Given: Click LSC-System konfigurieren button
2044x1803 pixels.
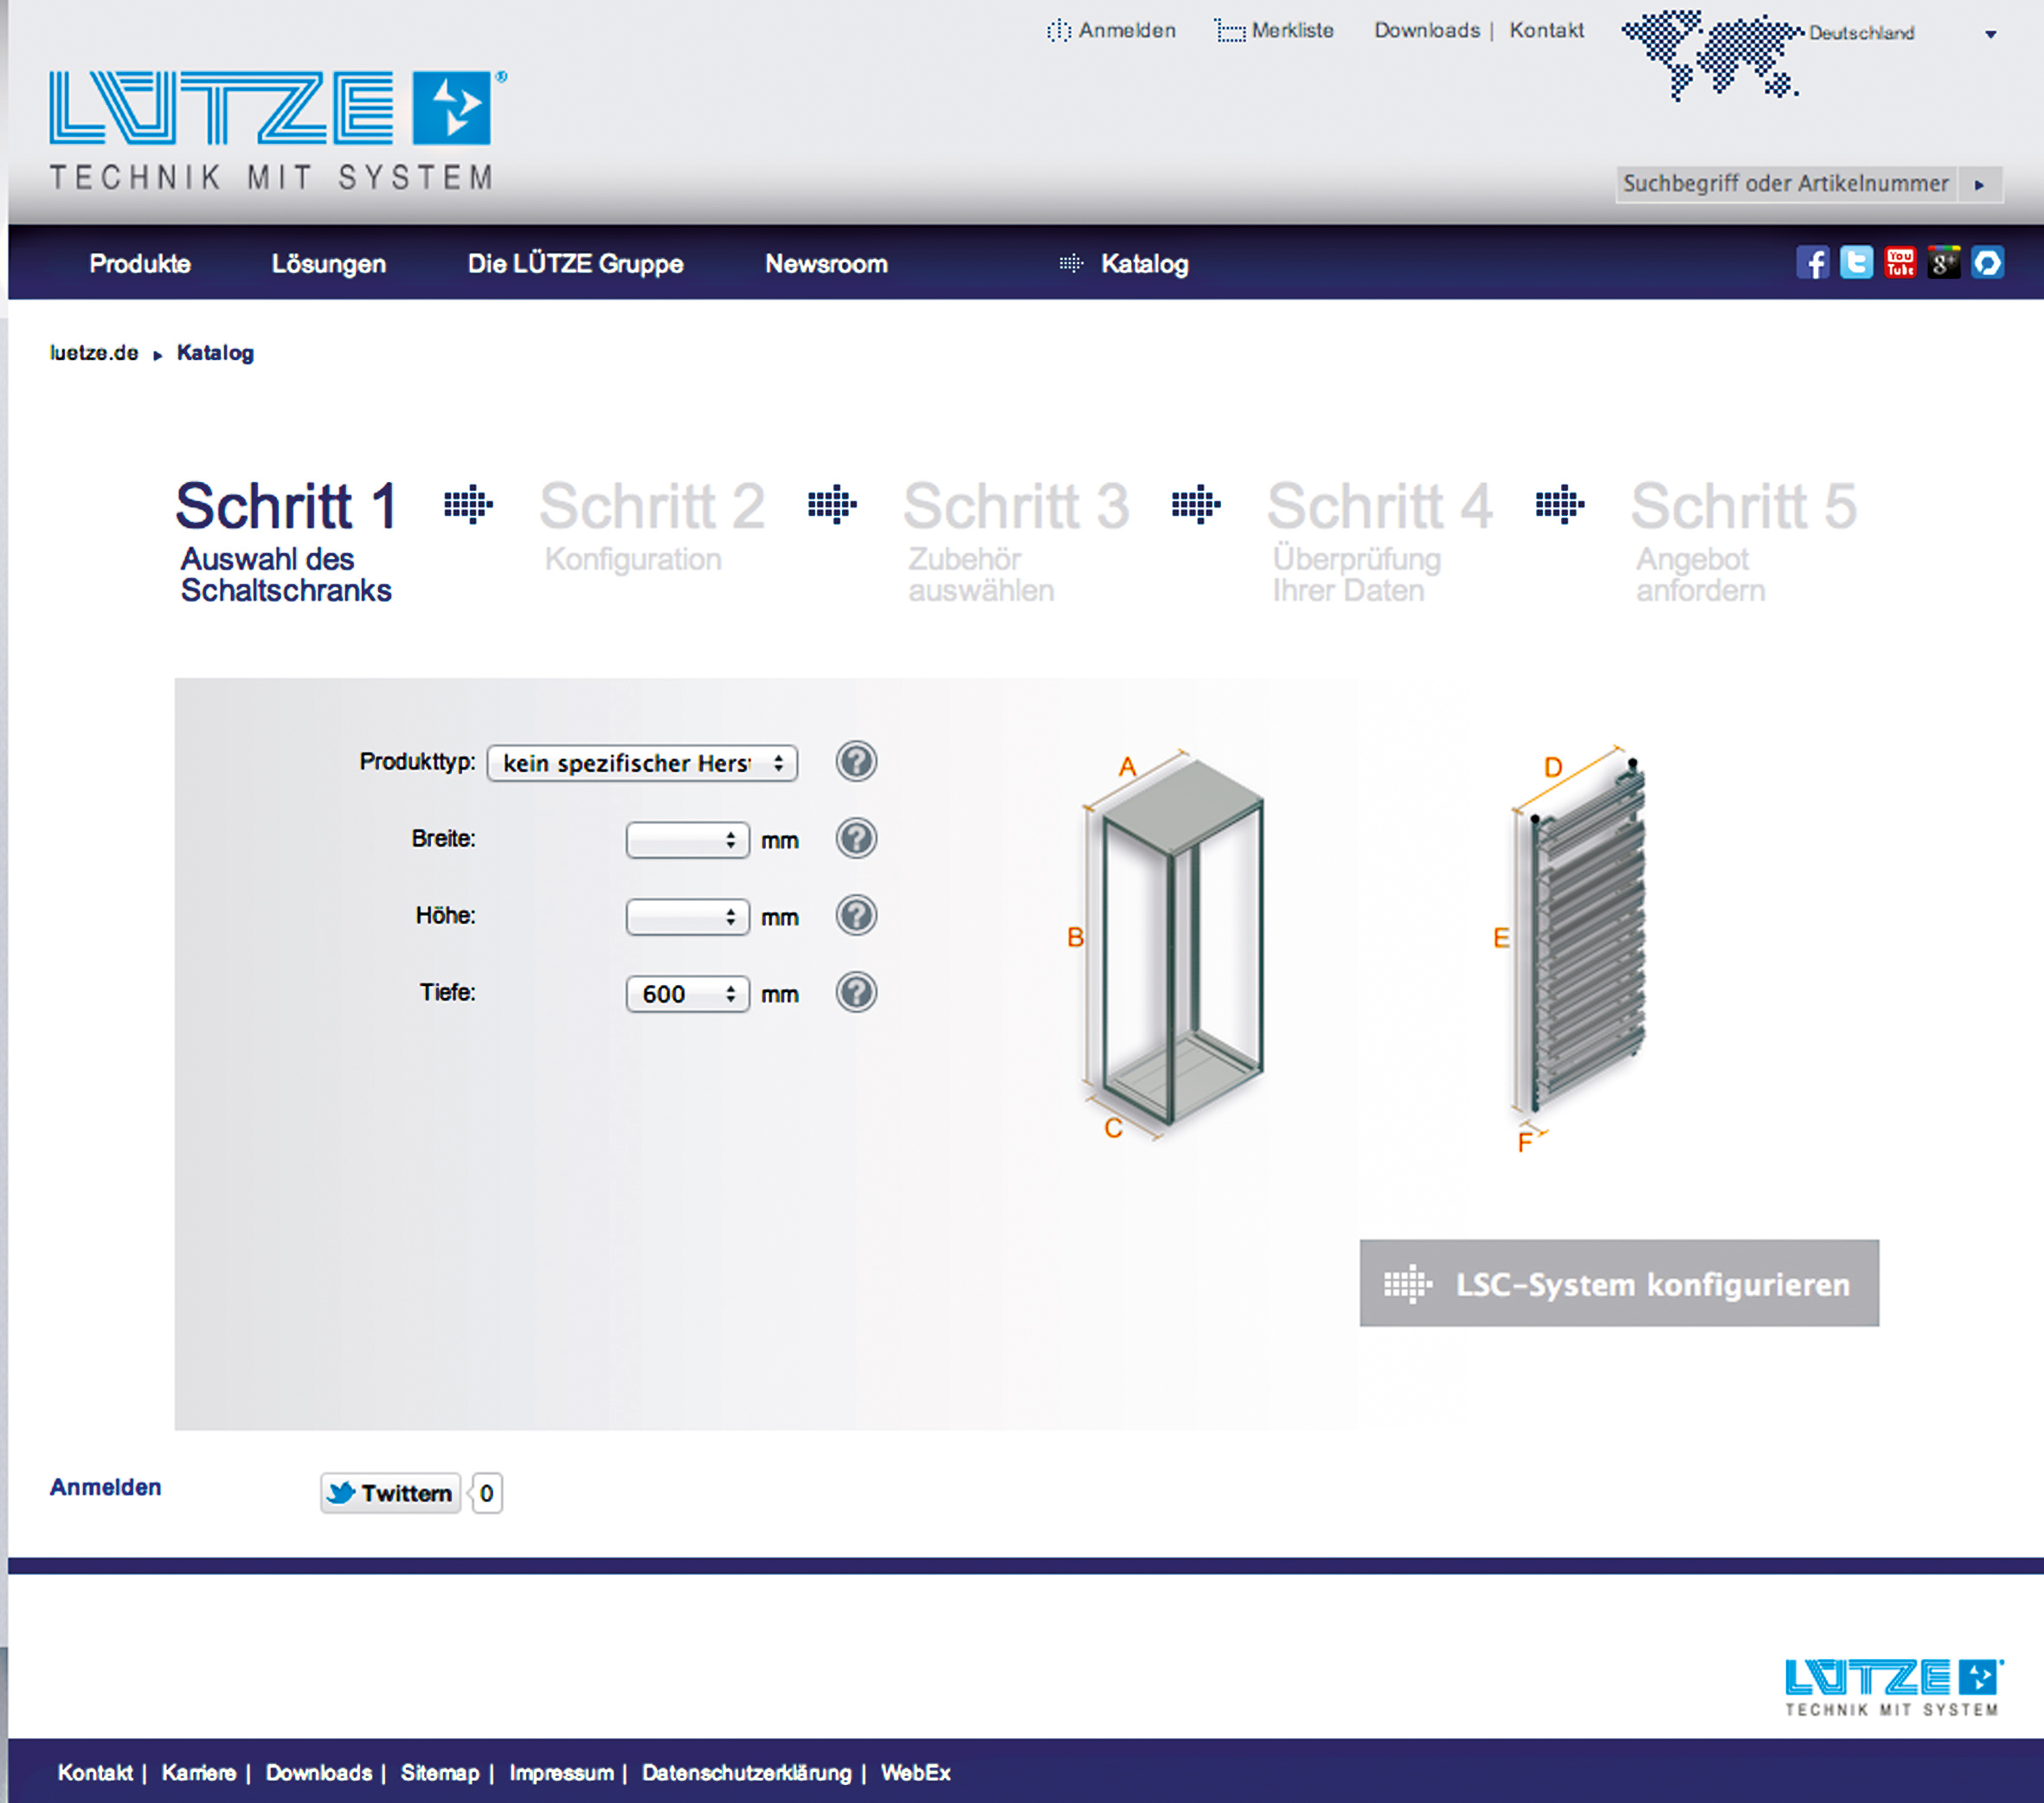Looking at the screenshot, I should (1619, 1284).
